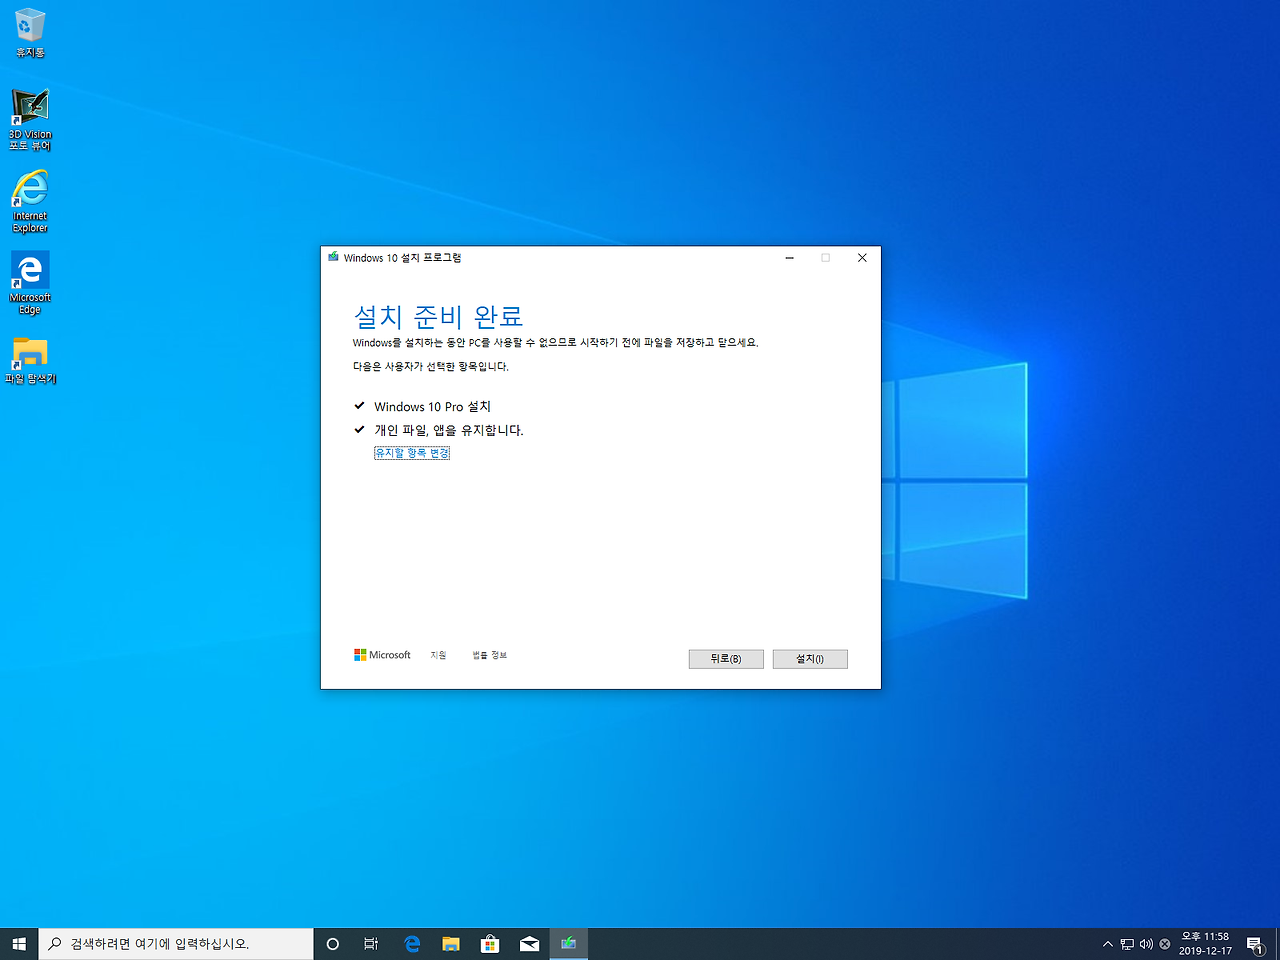Open the Support (지원) link
Screen dimensions: 1280x960
click(438, 655)
